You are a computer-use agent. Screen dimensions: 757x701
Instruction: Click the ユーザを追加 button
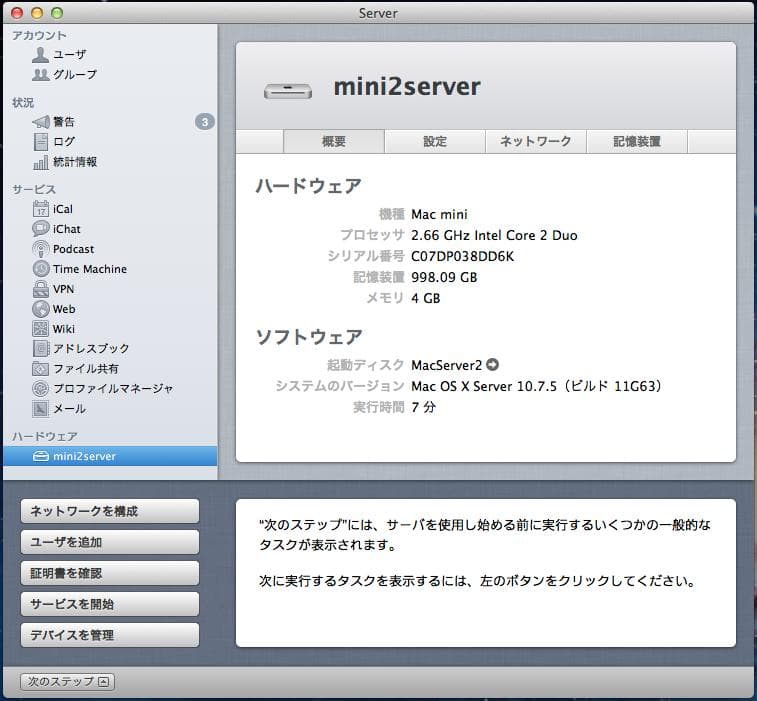110,542
